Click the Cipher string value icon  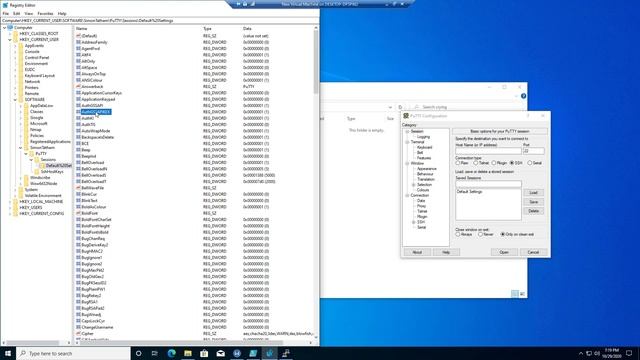(x=78, y=333)
